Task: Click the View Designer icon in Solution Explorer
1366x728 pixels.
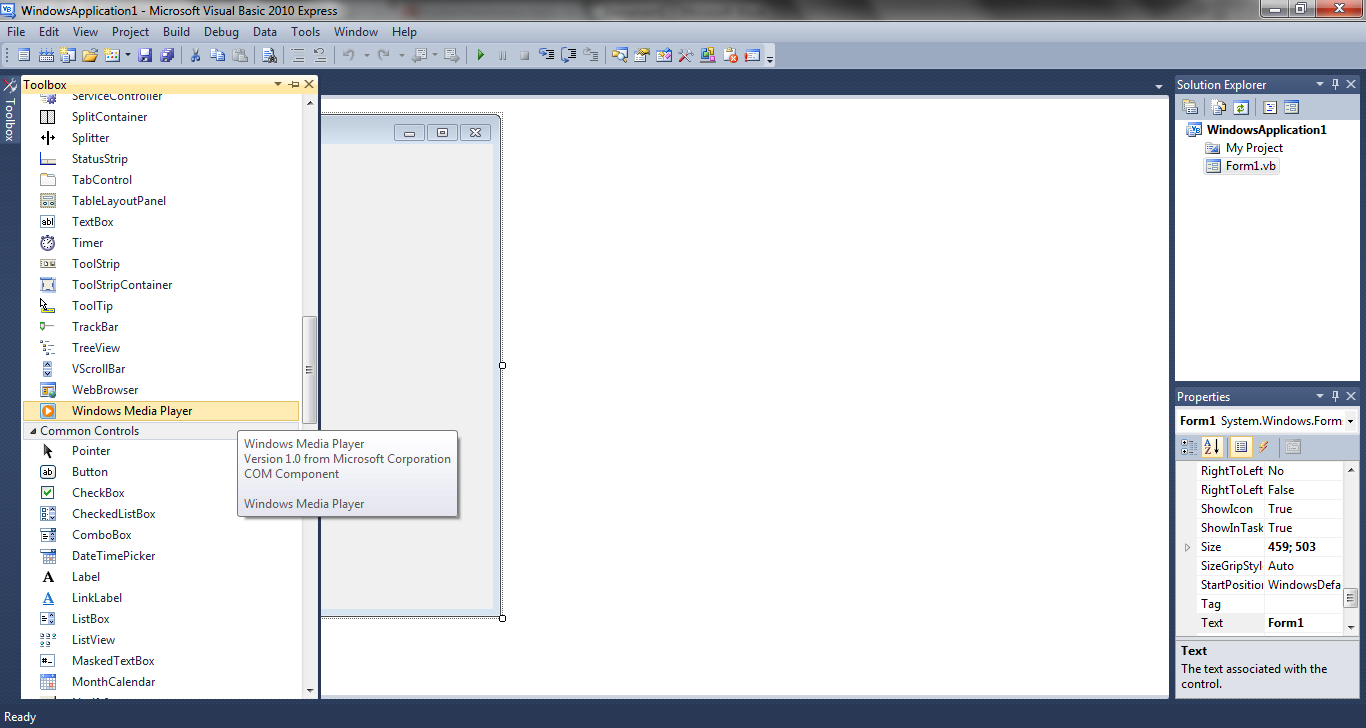Action: point(1291,107)
